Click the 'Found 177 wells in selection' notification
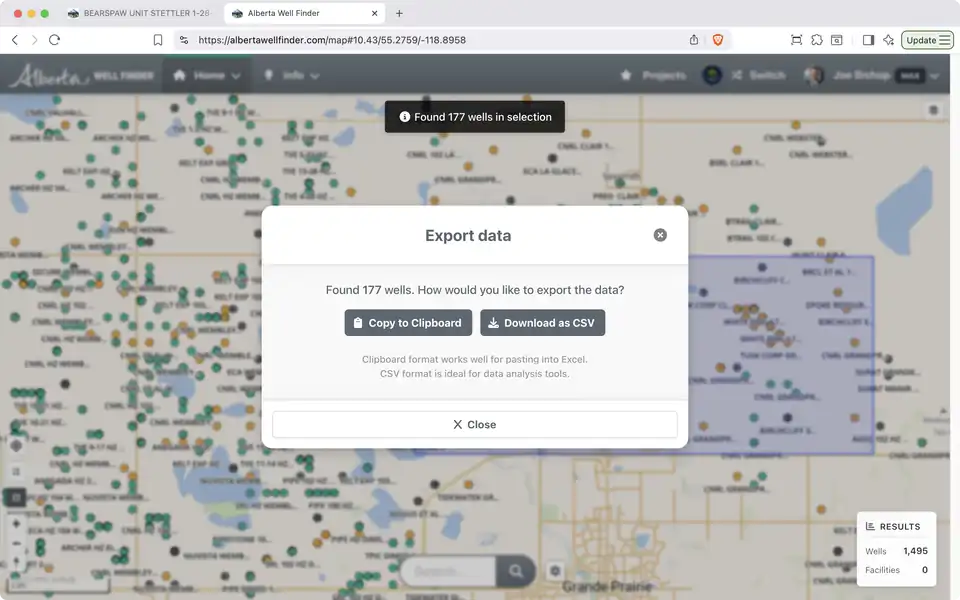The image size is (960, 600). (474, 117)
